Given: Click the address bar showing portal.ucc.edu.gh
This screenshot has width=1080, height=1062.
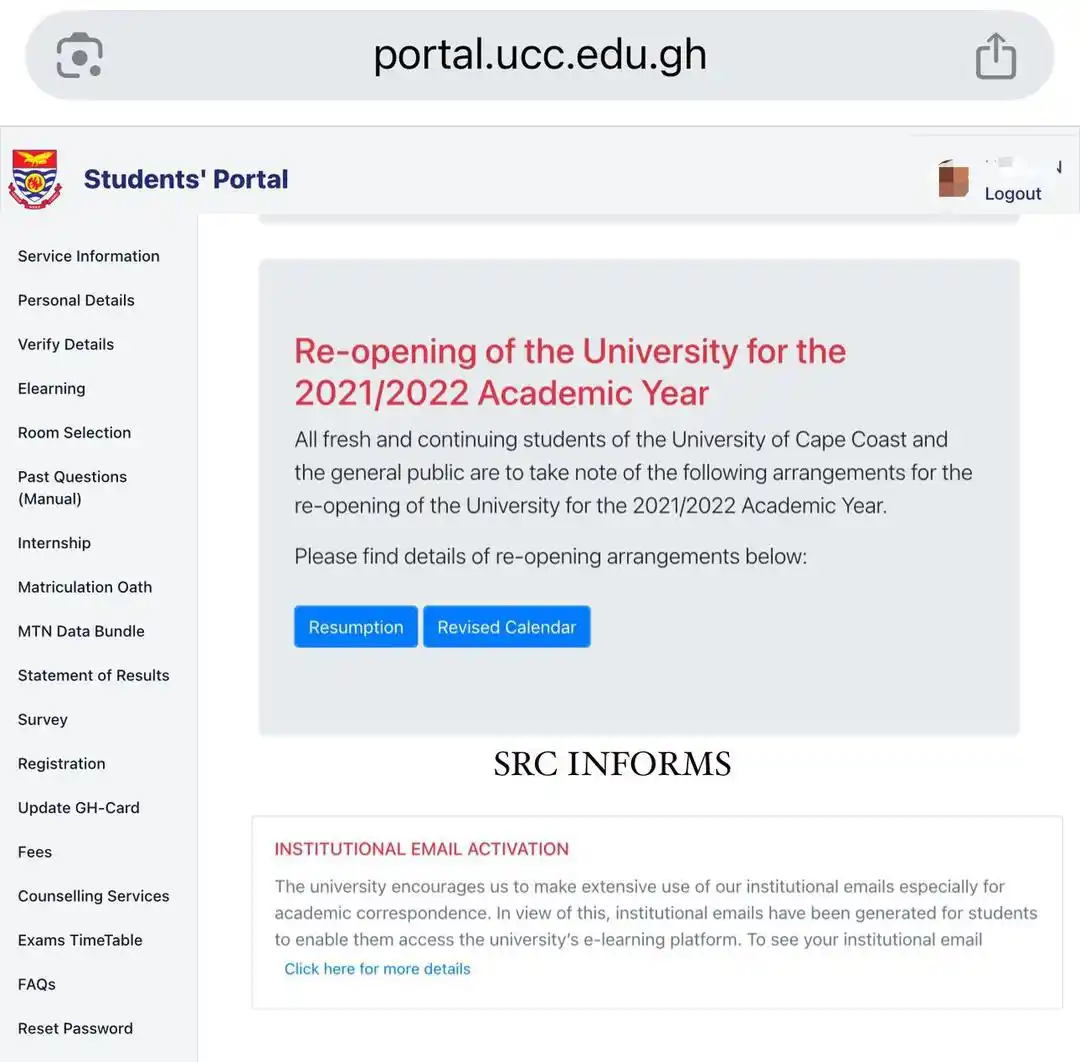Looking at the screenshot, I should click(x=540, y=56).
